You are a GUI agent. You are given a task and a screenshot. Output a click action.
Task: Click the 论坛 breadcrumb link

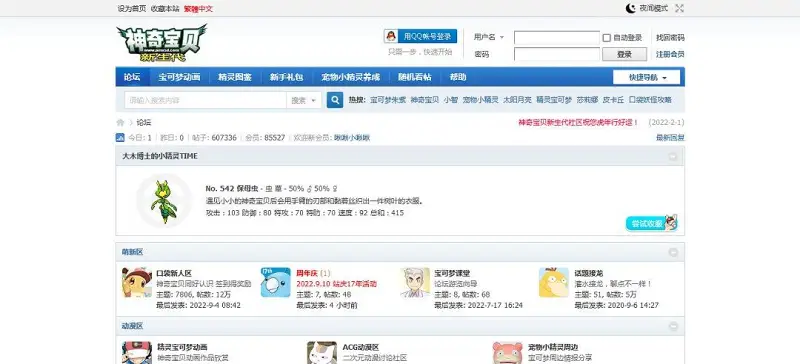coord(144,123)
